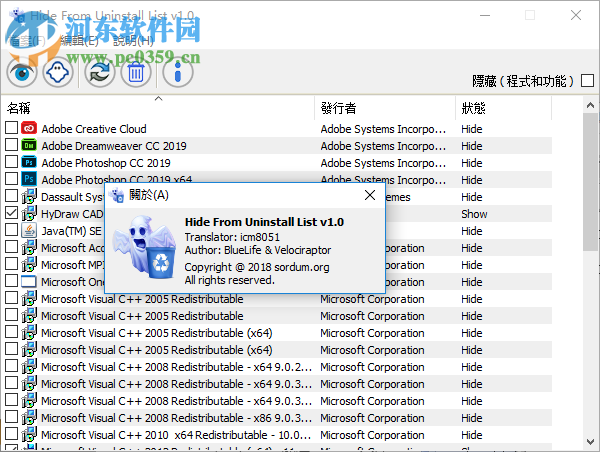Click the Author: BlueLife & Velociraptor line
The image size is (600, 452).
coord(258,250)
